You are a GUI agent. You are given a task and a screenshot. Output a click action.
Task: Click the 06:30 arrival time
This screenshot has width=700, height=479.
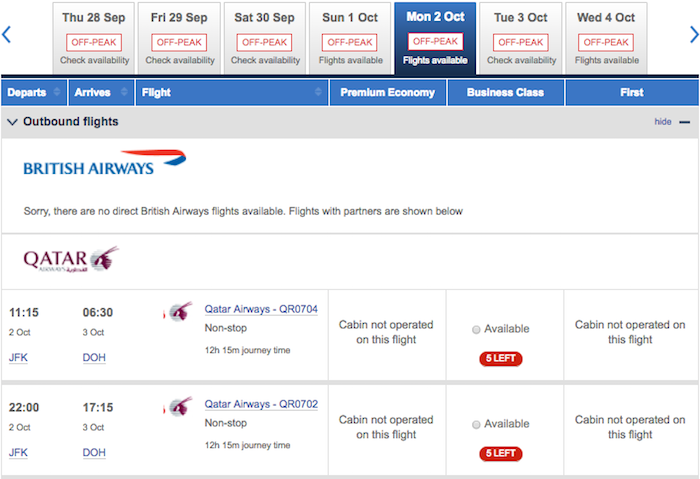(x=98, y=312)
